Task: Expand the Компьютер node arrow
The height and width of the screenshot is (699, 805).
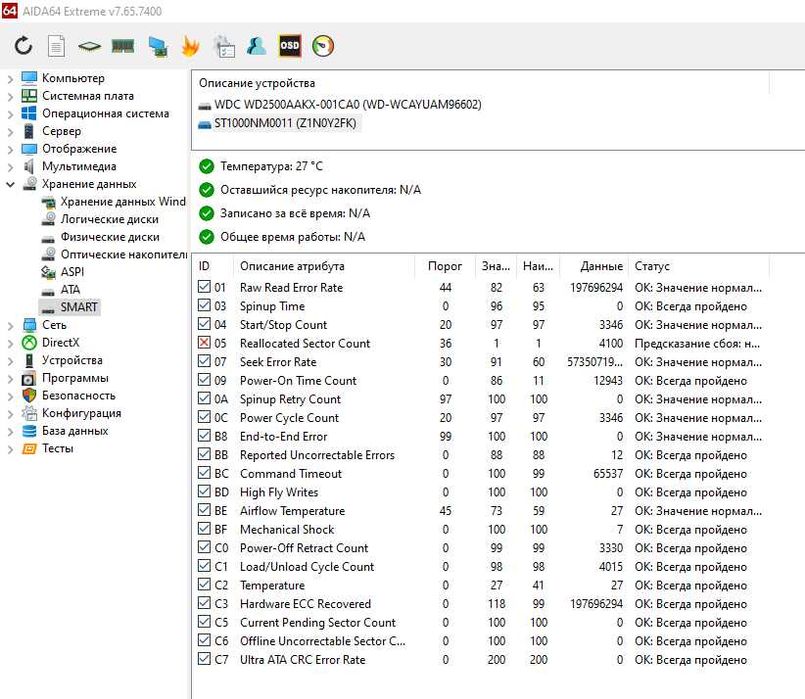Action: [10, 79]
